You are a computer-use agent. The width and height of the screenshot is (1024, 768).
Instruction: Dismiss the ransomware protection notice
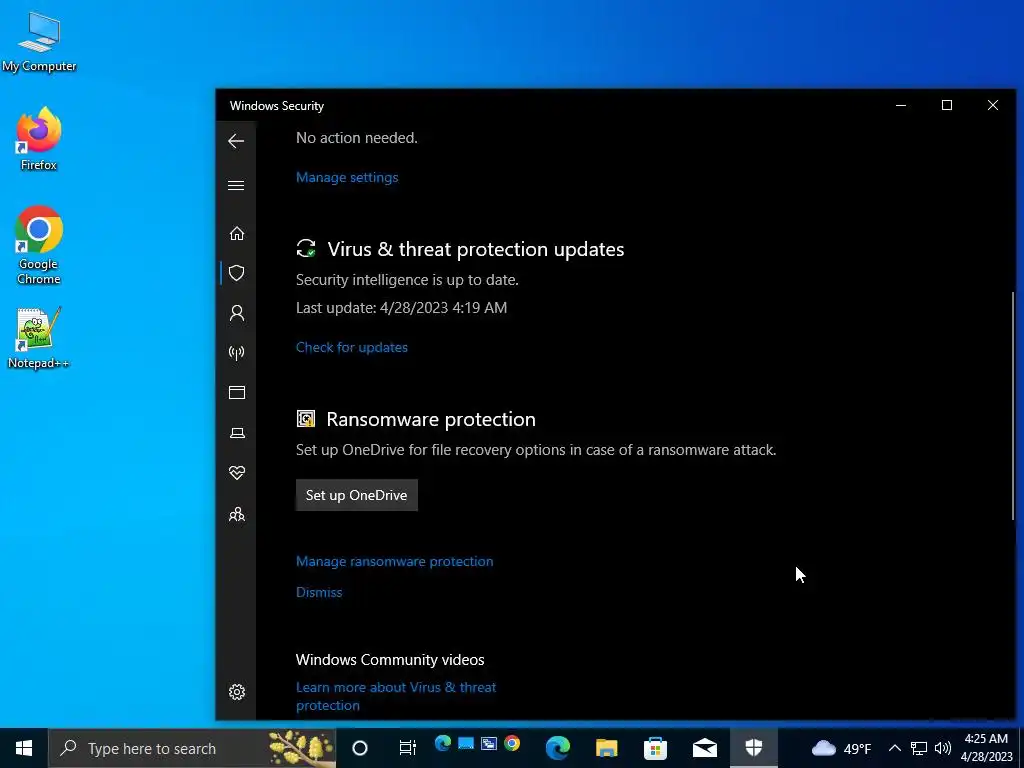319,592
